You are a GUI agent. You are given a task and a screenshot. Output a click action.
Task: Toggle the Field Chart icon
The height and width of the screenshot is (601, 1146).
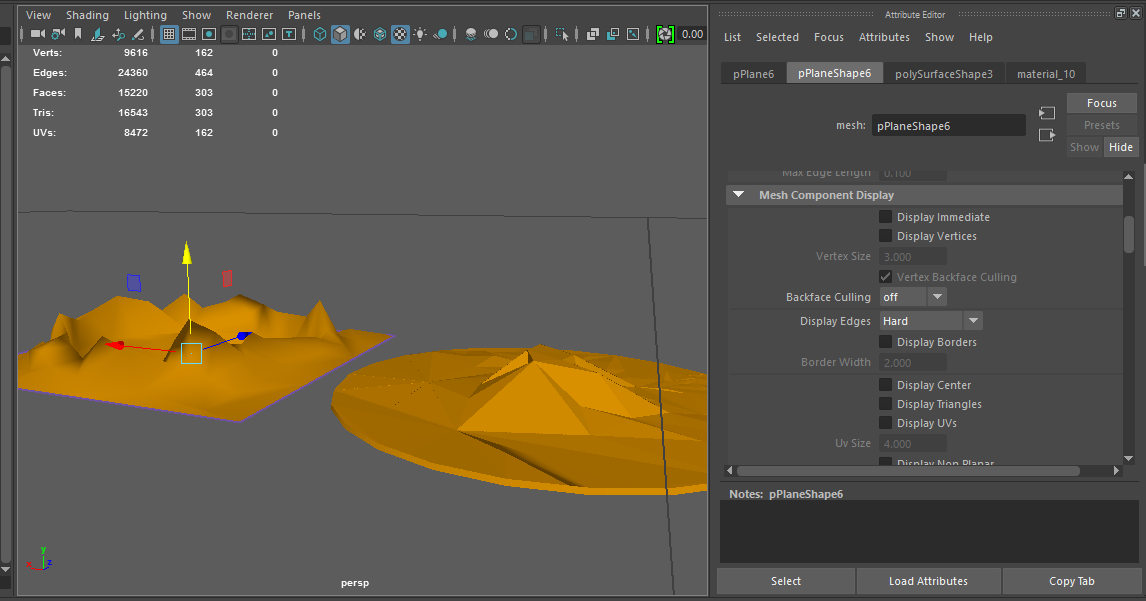248,34
